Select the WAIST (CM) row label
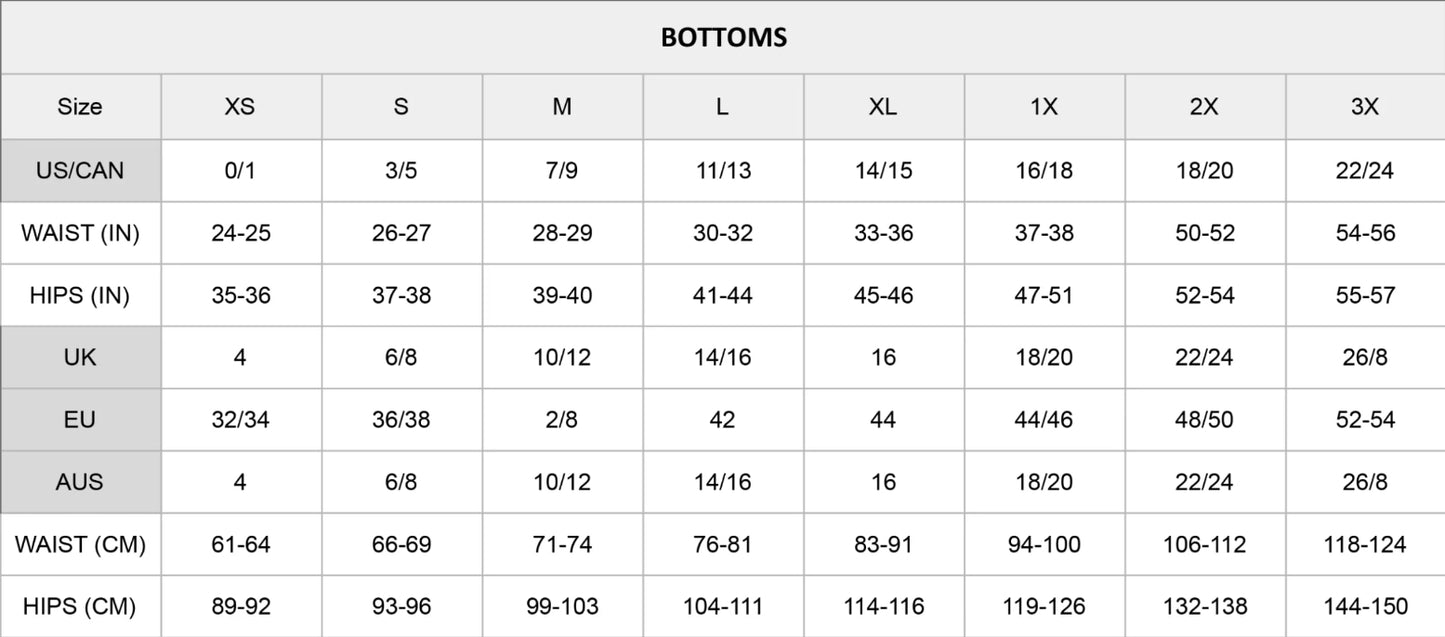 pyautogui.click(x=80, y=544)
